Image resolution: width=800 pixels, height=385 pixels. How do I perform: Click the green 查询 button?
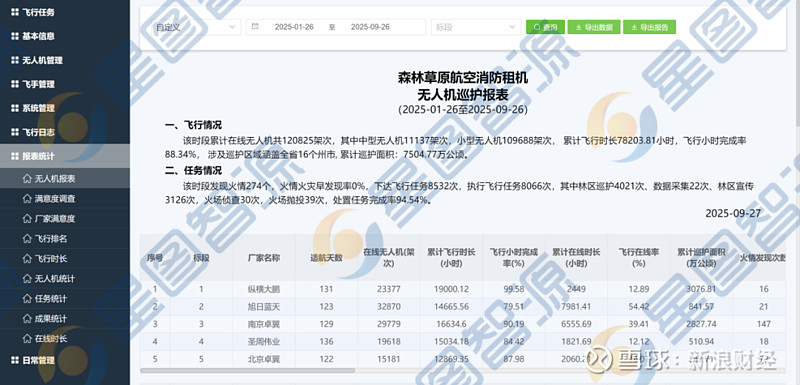(x=545, y=27)
